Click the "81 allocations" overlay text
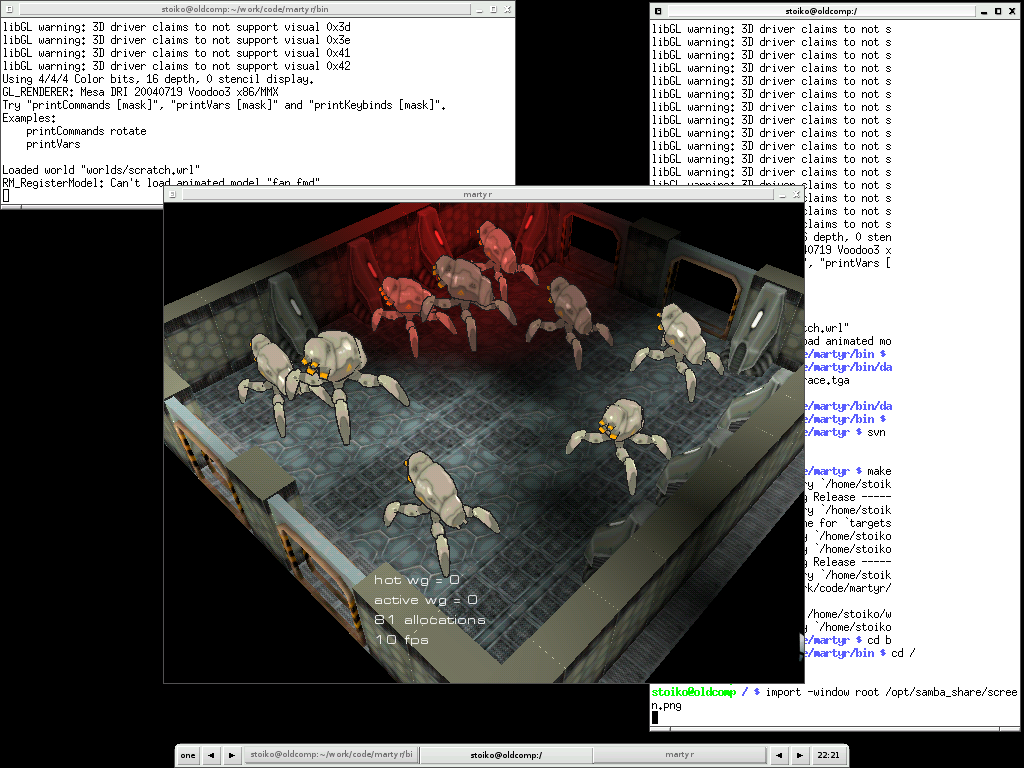Screen dimensions: 1024x768 (430, 620)
